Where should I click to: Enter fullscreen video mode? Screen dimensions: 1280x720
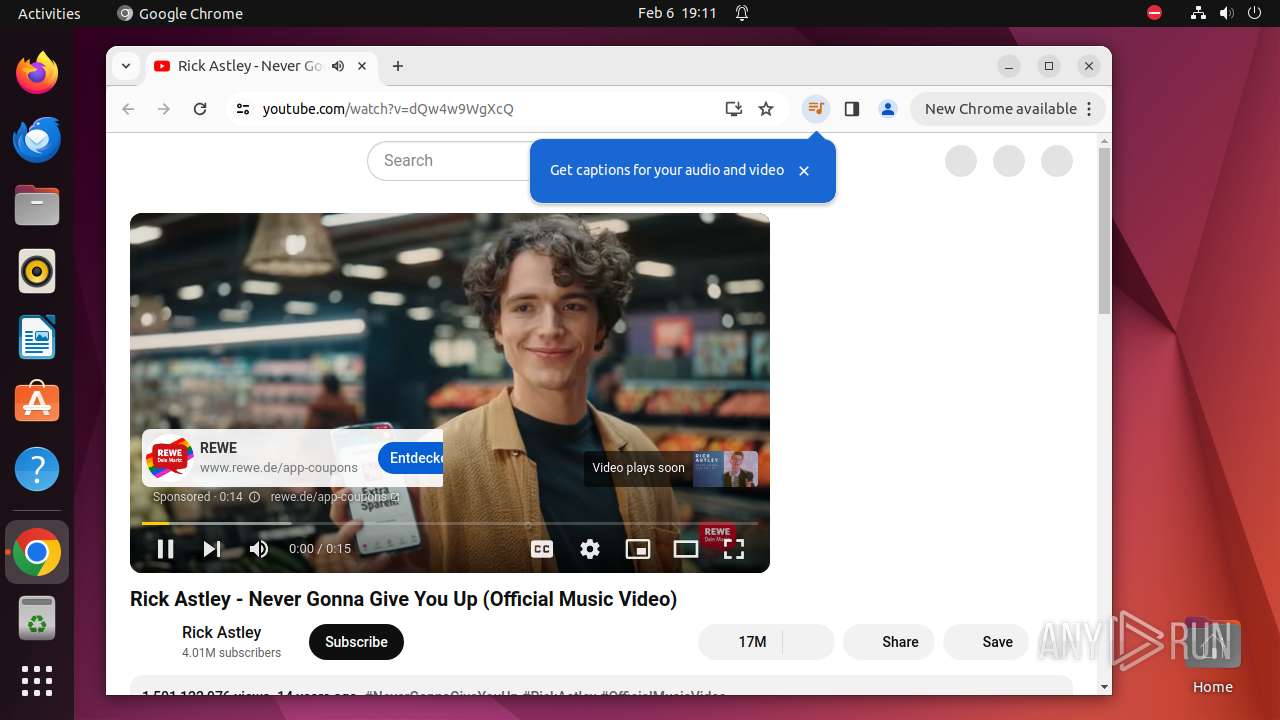coord(734,549)
